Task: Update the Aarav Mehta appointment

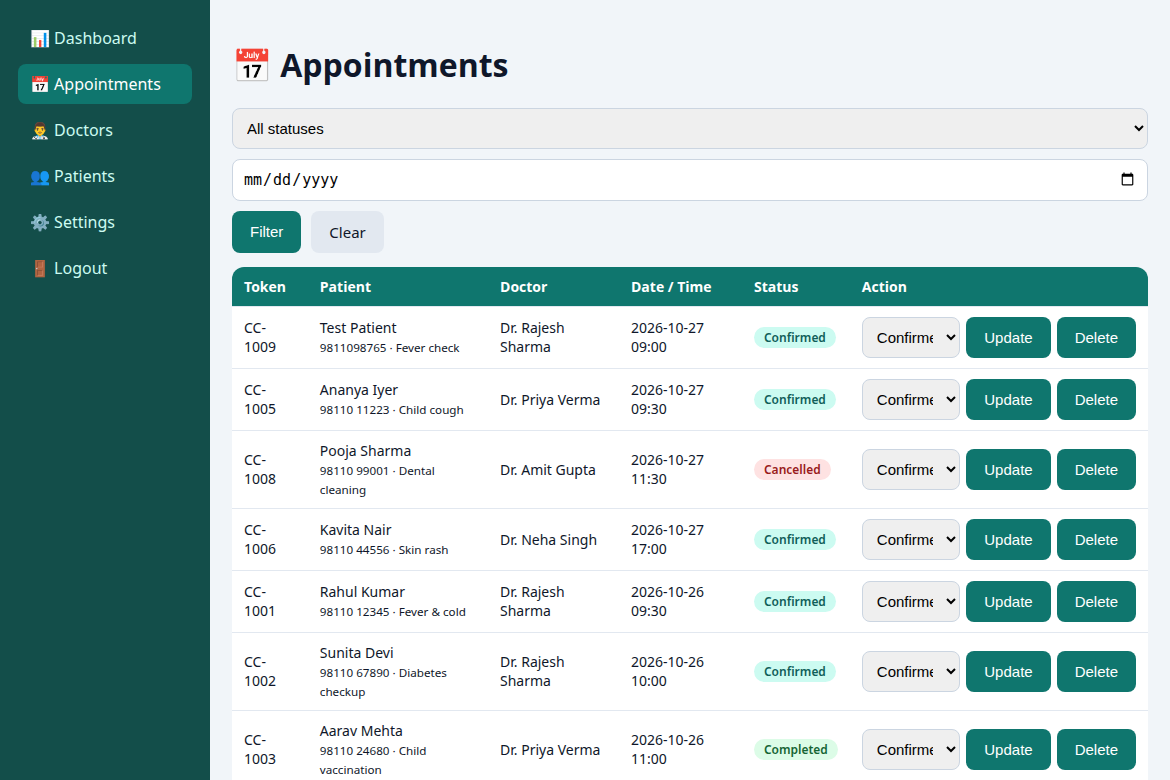Action: click(1008, 749)
